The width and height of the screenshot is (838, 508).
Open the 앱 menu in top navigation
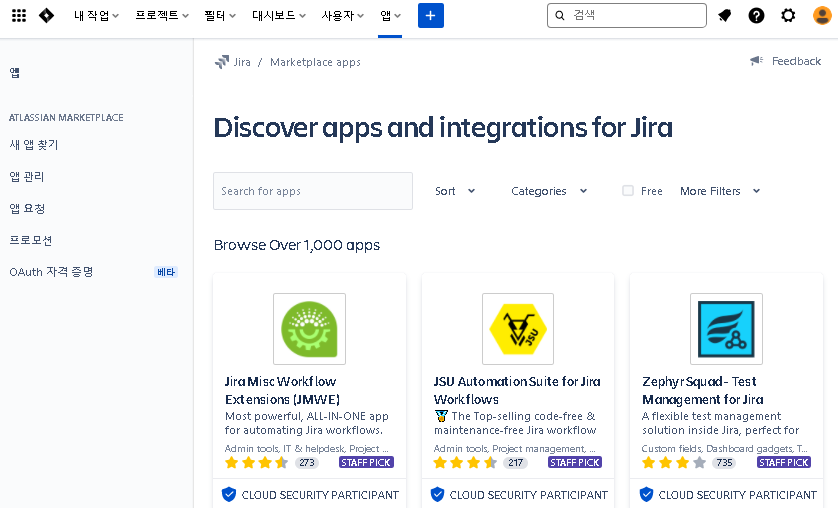point(390,15)
